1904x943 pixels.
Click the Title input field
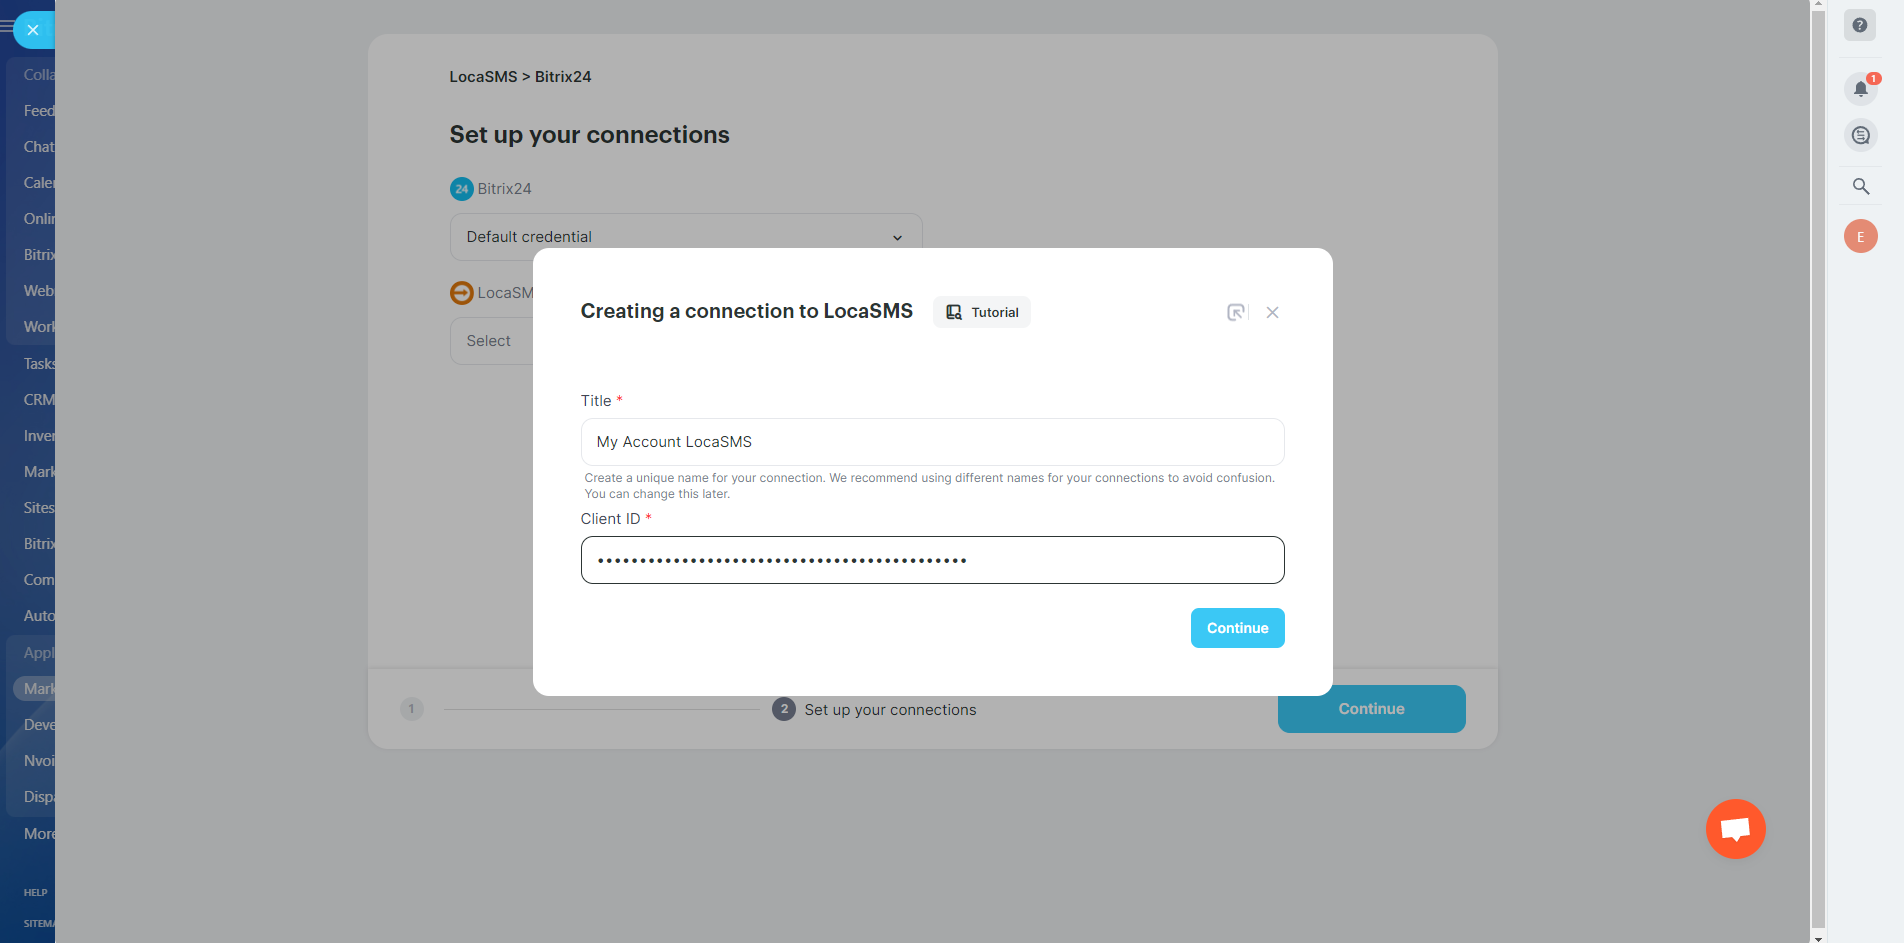(932, 442)
